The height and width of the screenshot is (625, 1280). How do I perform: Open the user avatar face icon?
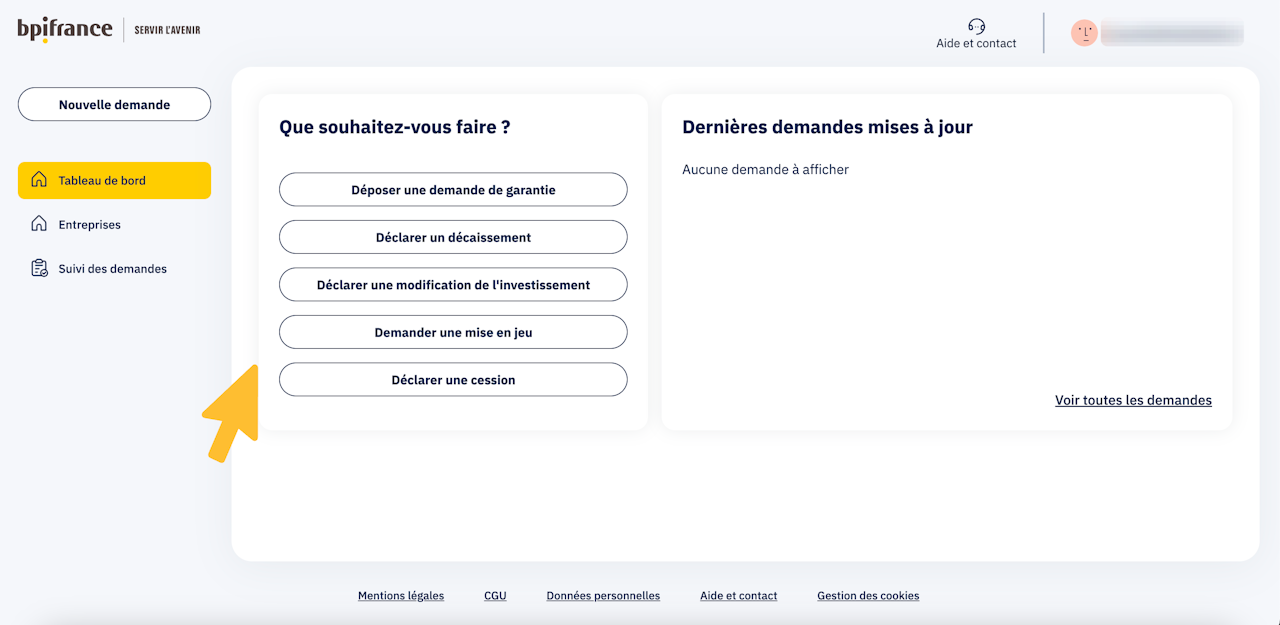(x=1084, y=33)
